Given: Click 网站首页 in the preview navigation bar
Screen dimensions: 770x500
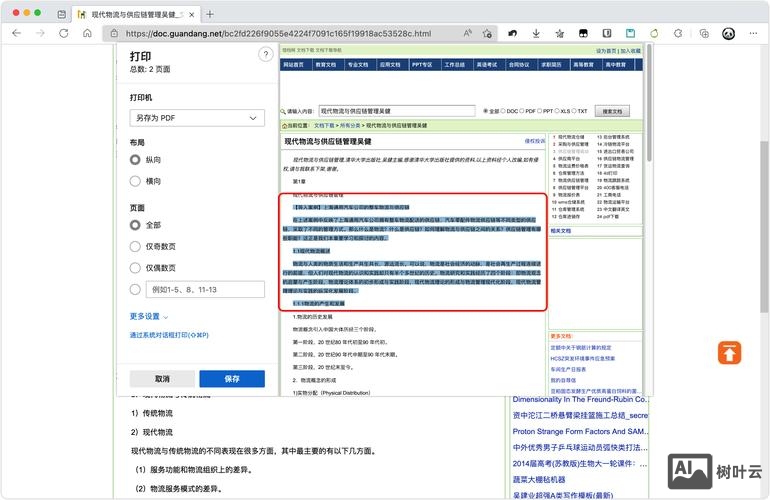Looking at the screenshot, I should coord(294,65).
